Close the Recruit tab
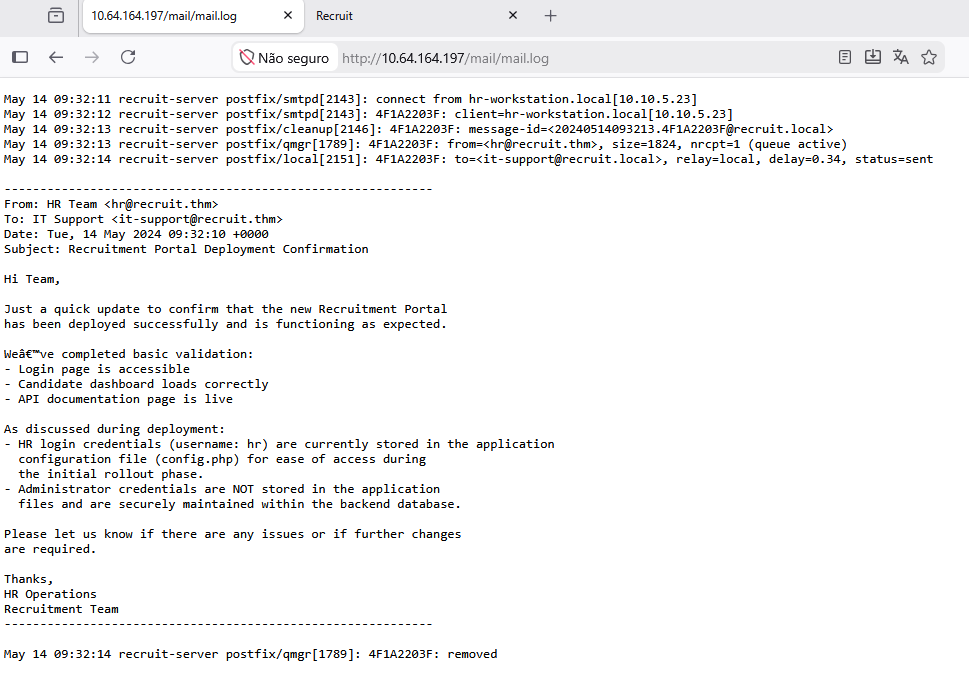 tap(513, 15)
